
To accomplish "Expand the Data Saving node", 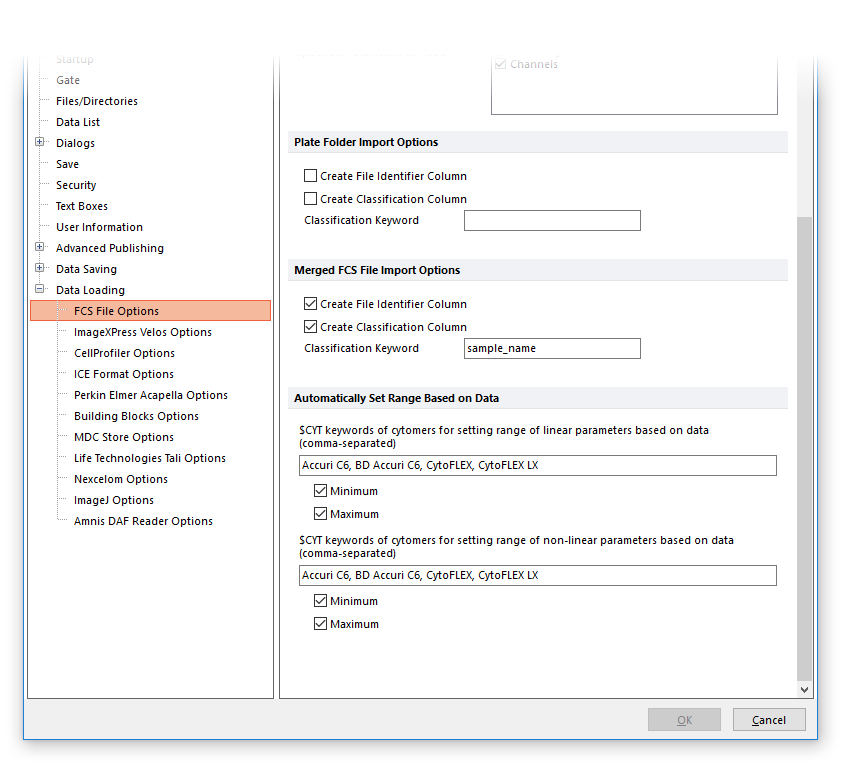I will click(40, 268).
